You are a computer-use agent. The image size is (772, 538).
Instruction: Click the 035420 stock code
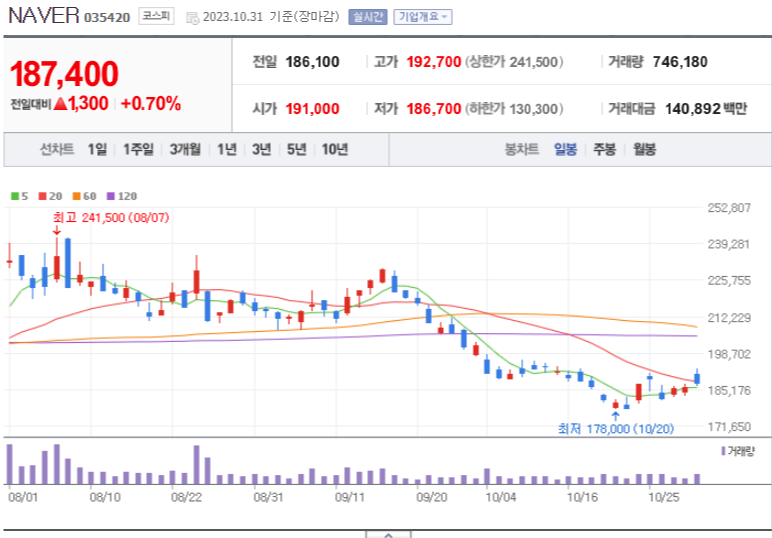pyautogui.click(x=107, y=18)
